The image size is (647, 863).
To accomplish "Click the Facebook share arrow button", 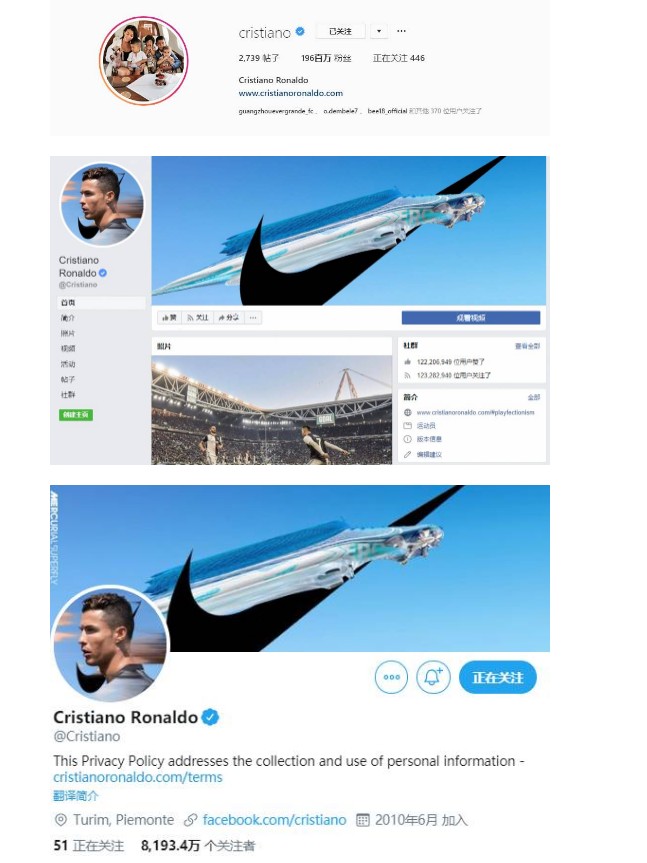I will (x=229, y=318).
